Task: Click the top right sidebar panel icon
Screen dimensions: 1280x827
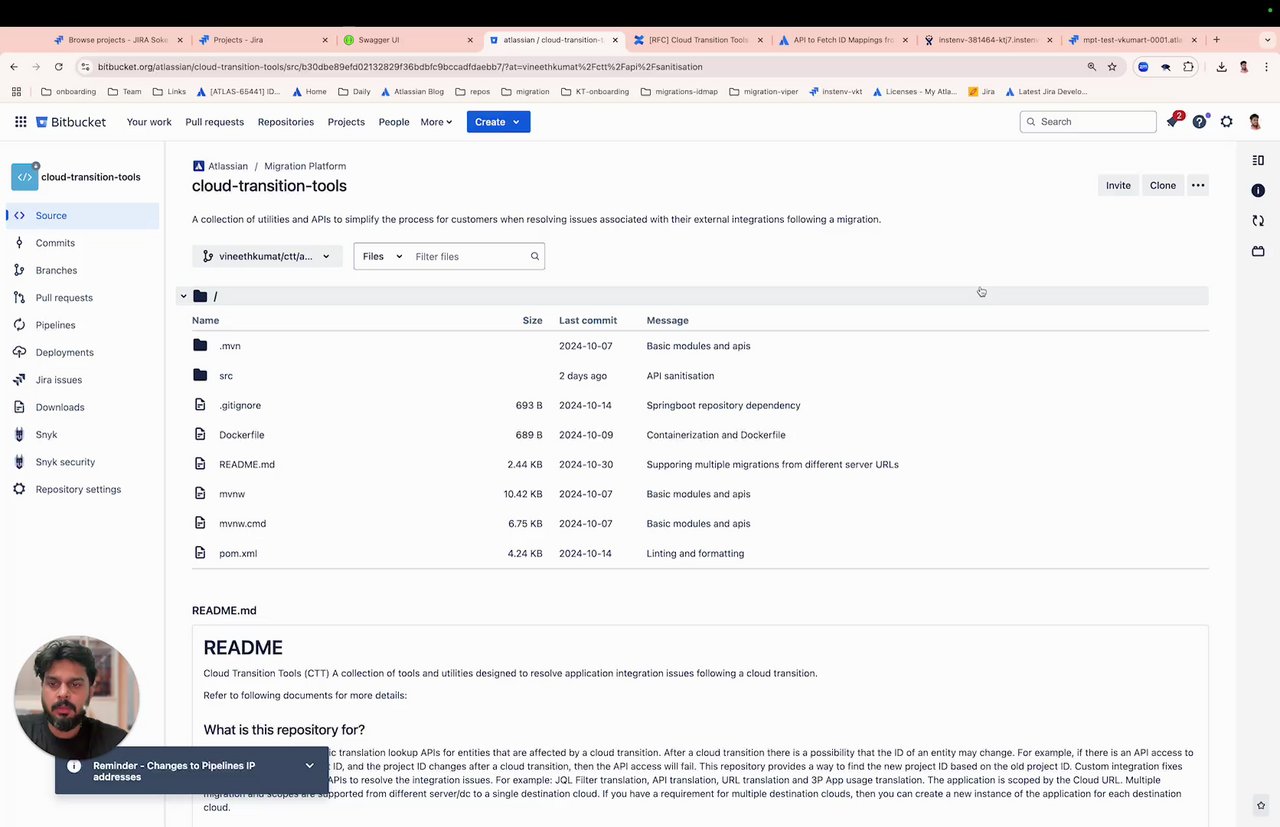Action: 1258,160
